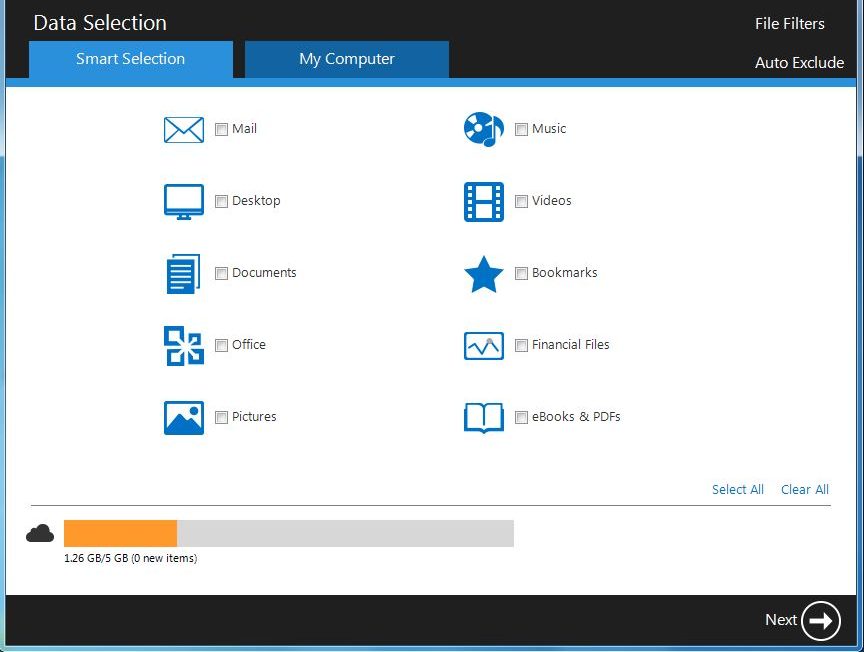Screen dimensions: 864x652
Task: Click the eBooks & PDFs label text
Action: [576, 417]
